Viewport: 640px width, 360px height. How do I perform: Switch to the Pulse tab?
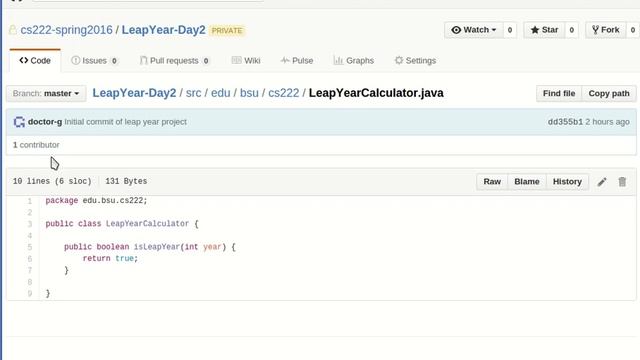point(297,60)
